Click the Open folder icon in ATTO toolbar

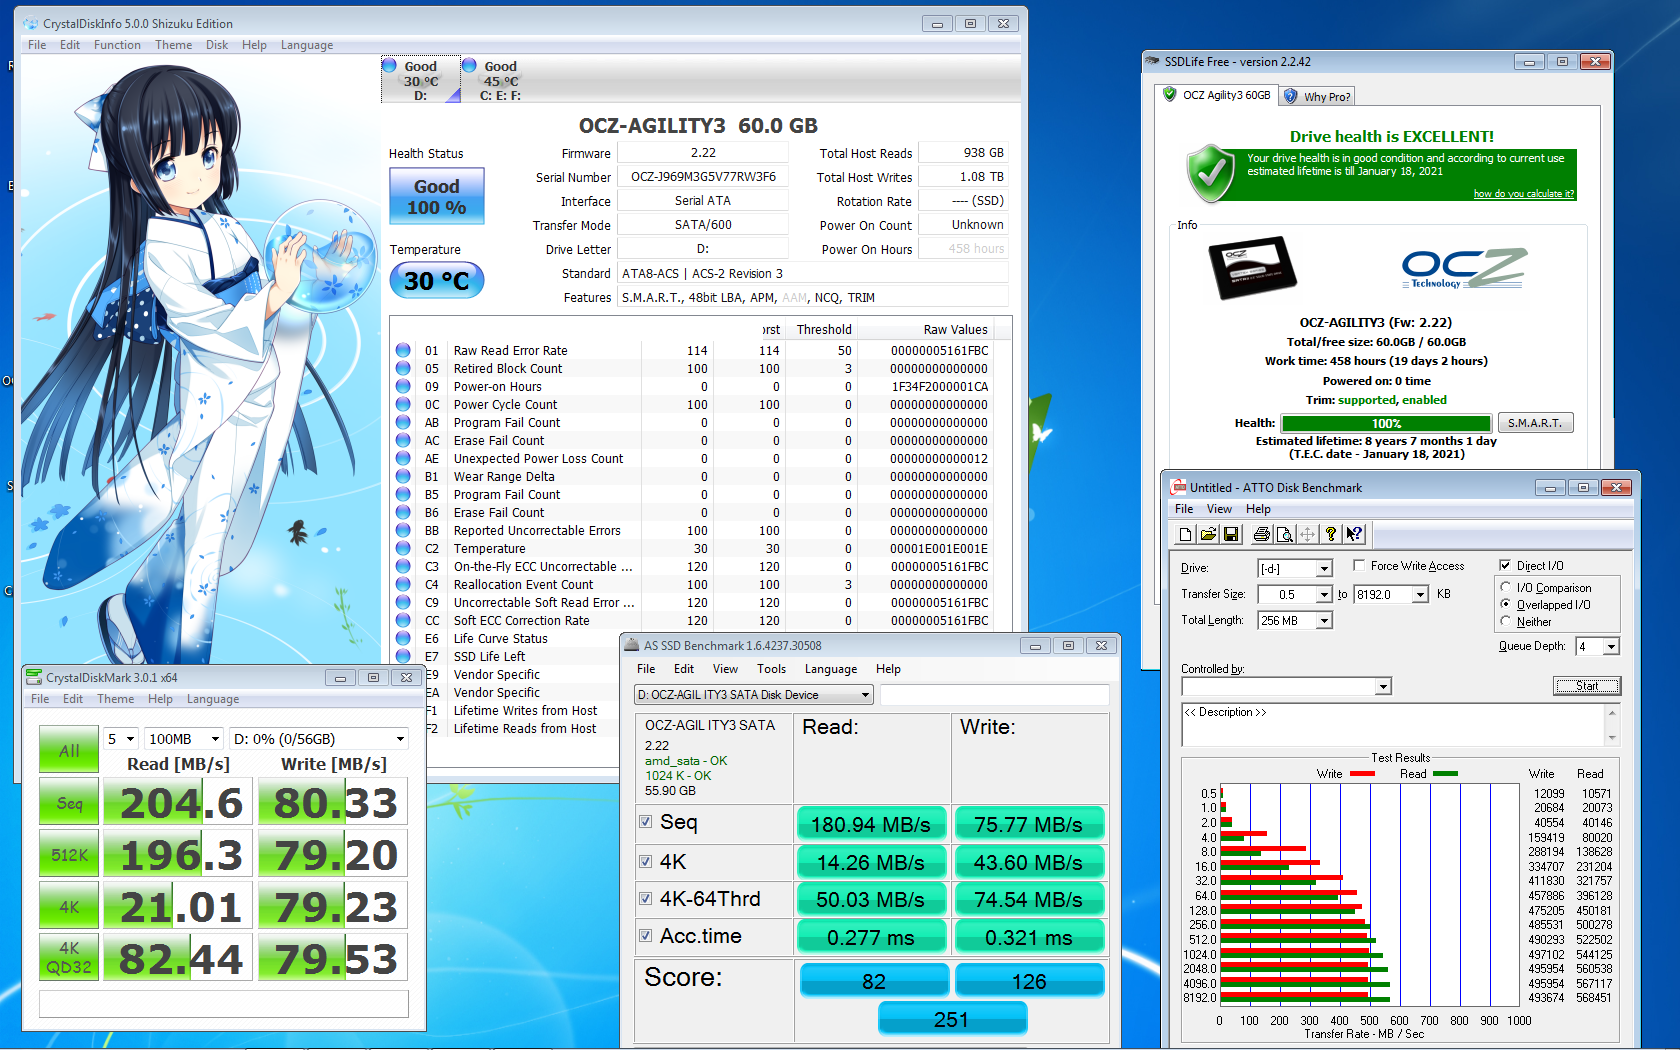[1208, 535]
